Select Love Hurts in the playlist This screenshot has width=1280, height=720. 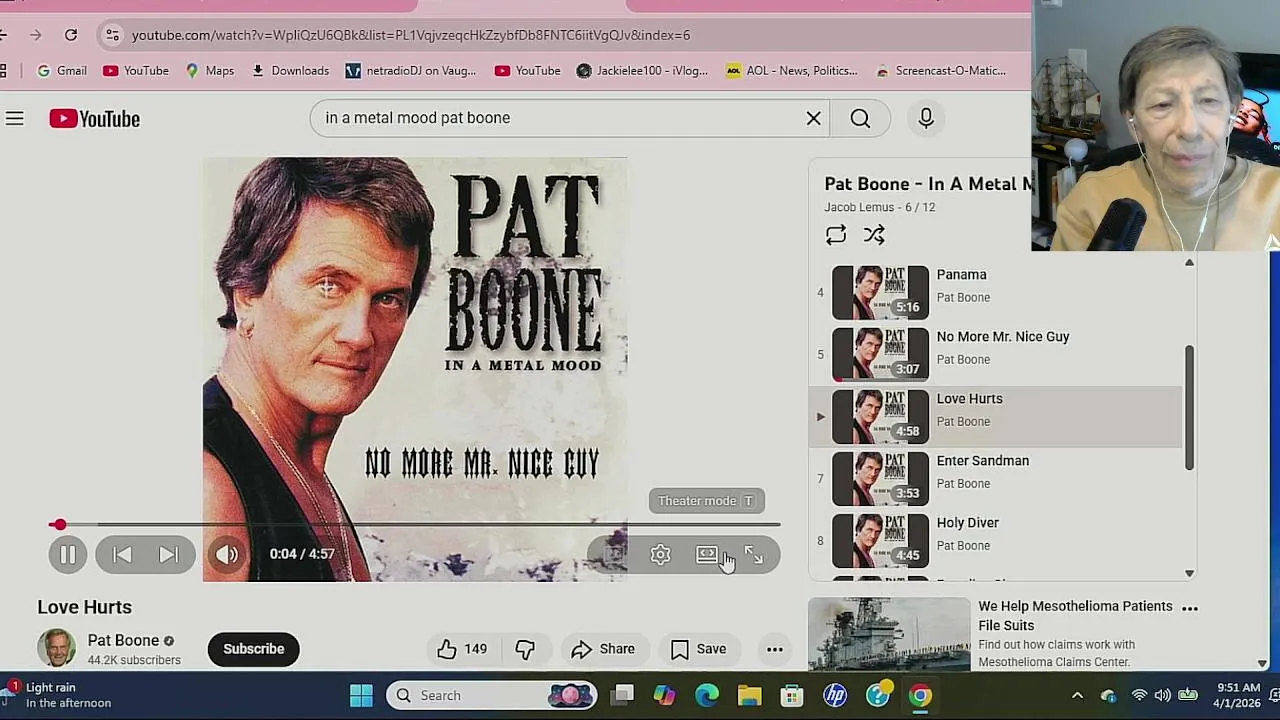[x=997, y=416]
